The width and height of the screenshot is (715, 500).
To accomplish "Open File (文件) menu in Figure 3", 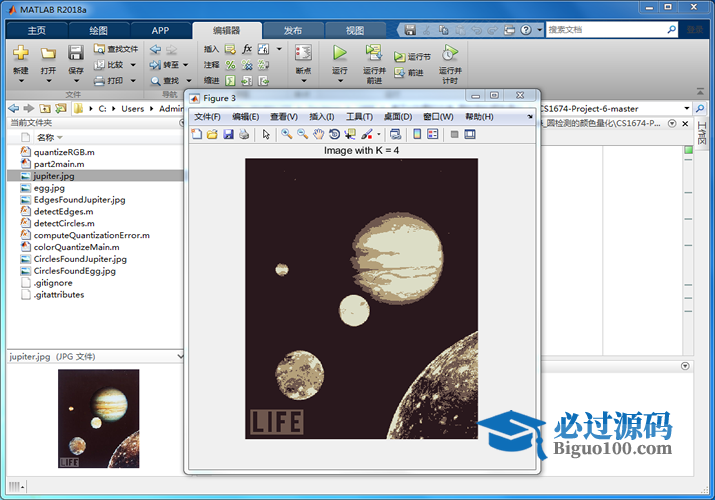I will 207,117.
